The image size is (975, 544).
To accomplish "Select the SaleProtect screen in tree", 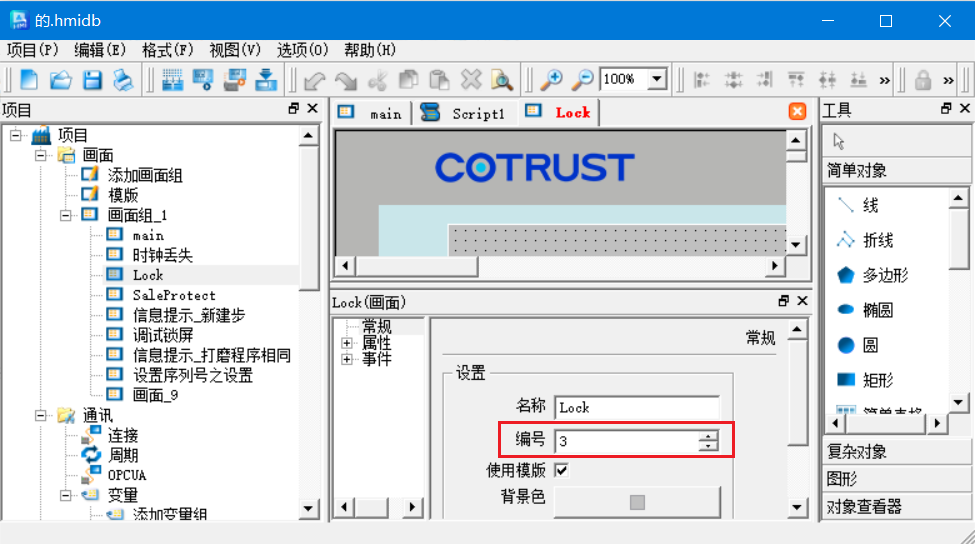I will [x=174, y=295].
